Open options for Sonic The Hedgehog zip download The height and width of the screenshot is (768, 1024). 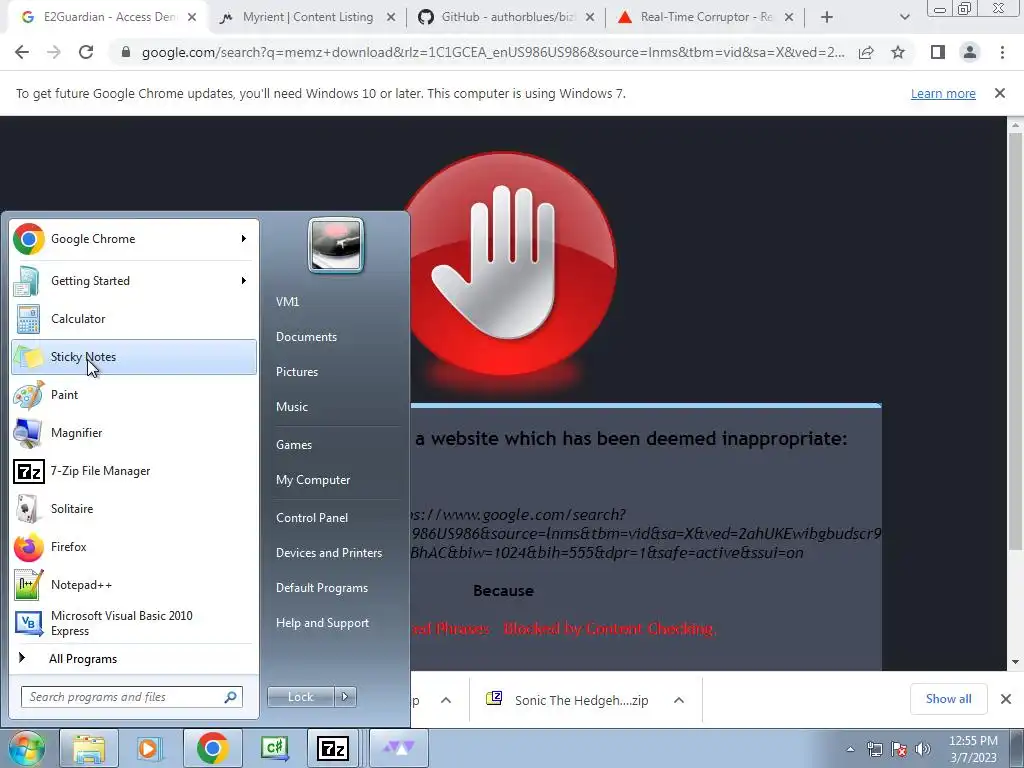(679, 700)
